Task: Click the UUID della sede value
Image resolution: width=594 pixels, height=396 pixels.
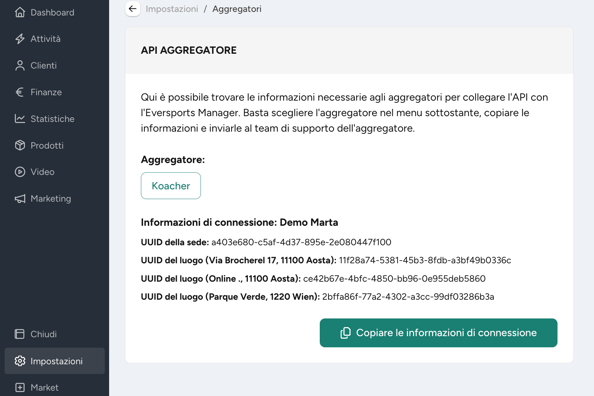Action: [301, 242]
